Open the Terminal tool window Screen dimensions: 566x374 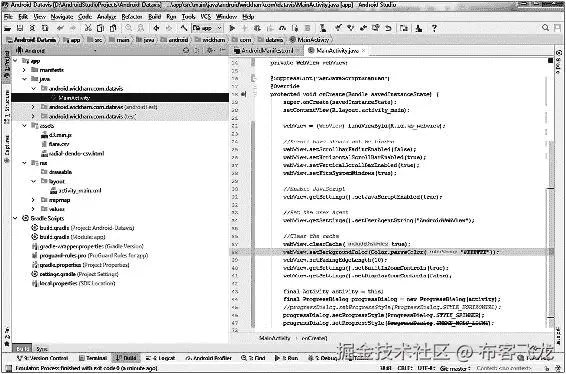pos(93,358)
